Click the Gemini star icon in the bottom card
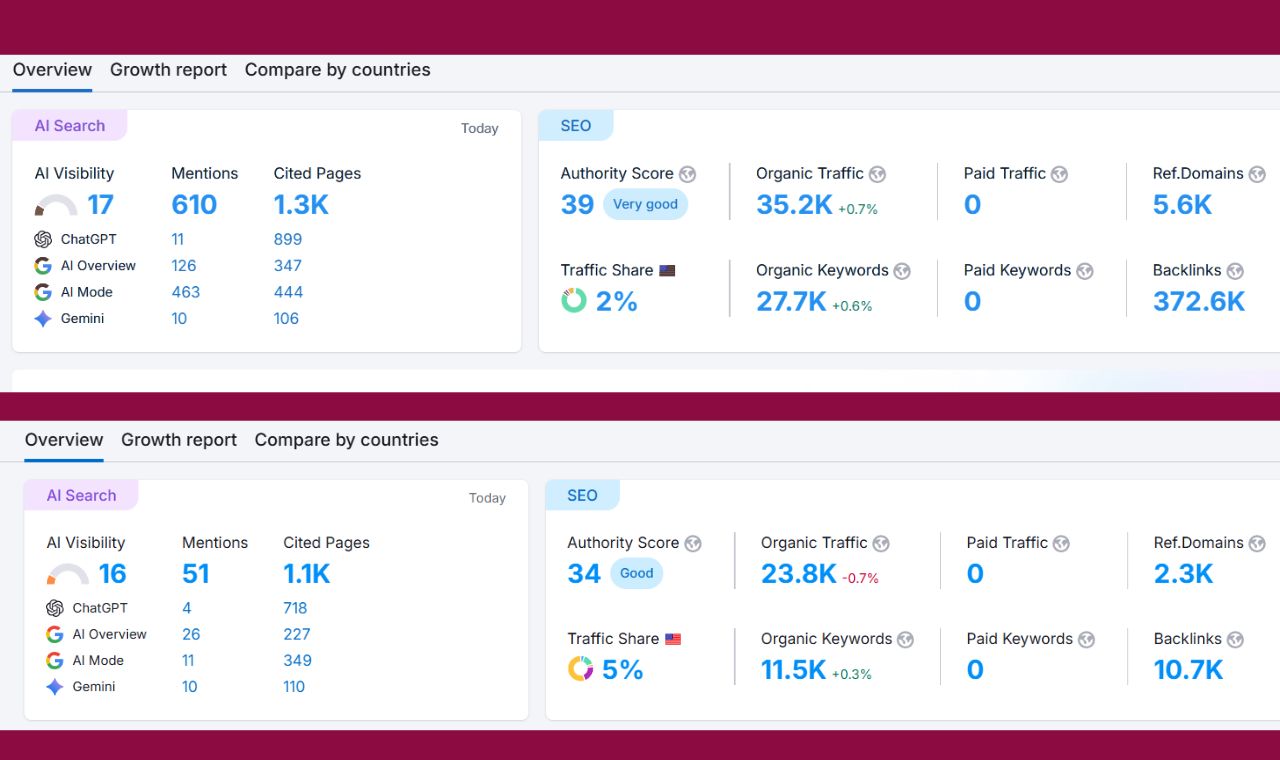This screenshot has height=760, width=1280. coord(55,687)
